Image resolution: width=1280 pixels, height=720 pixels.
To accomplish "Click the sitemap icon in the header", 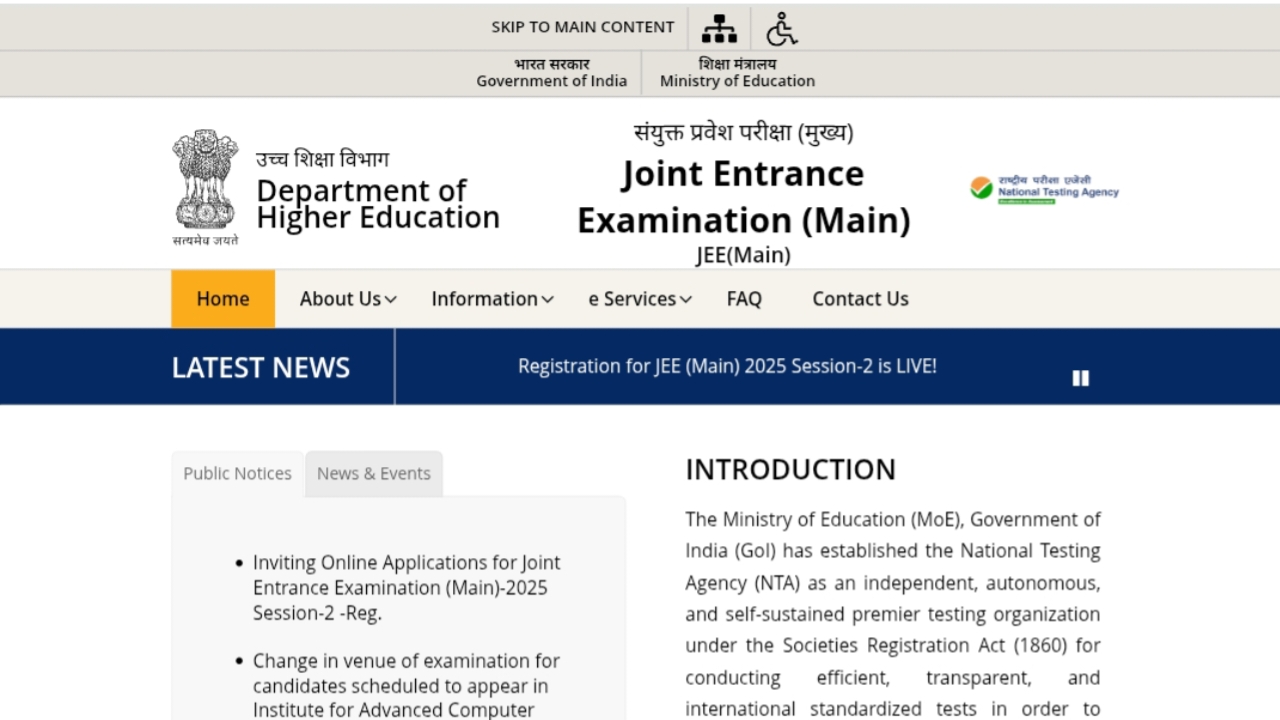I will (x=719, y=28).
